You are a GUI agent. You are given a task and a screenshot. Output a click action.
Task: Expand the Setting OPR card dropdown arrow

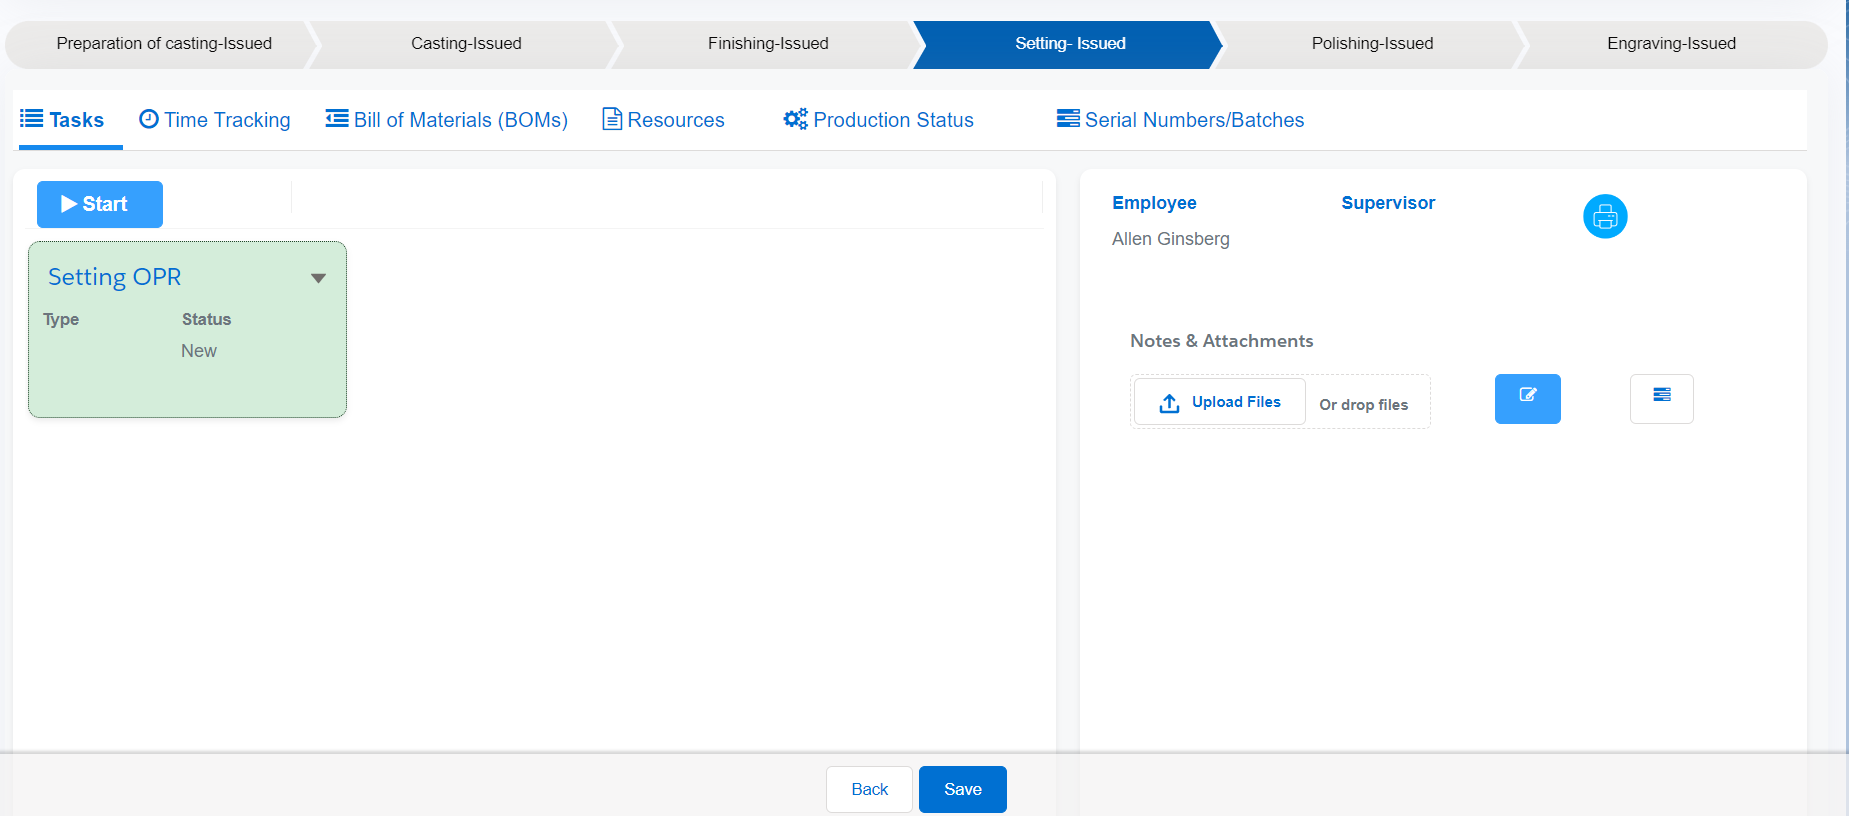(x=318, y=278)
